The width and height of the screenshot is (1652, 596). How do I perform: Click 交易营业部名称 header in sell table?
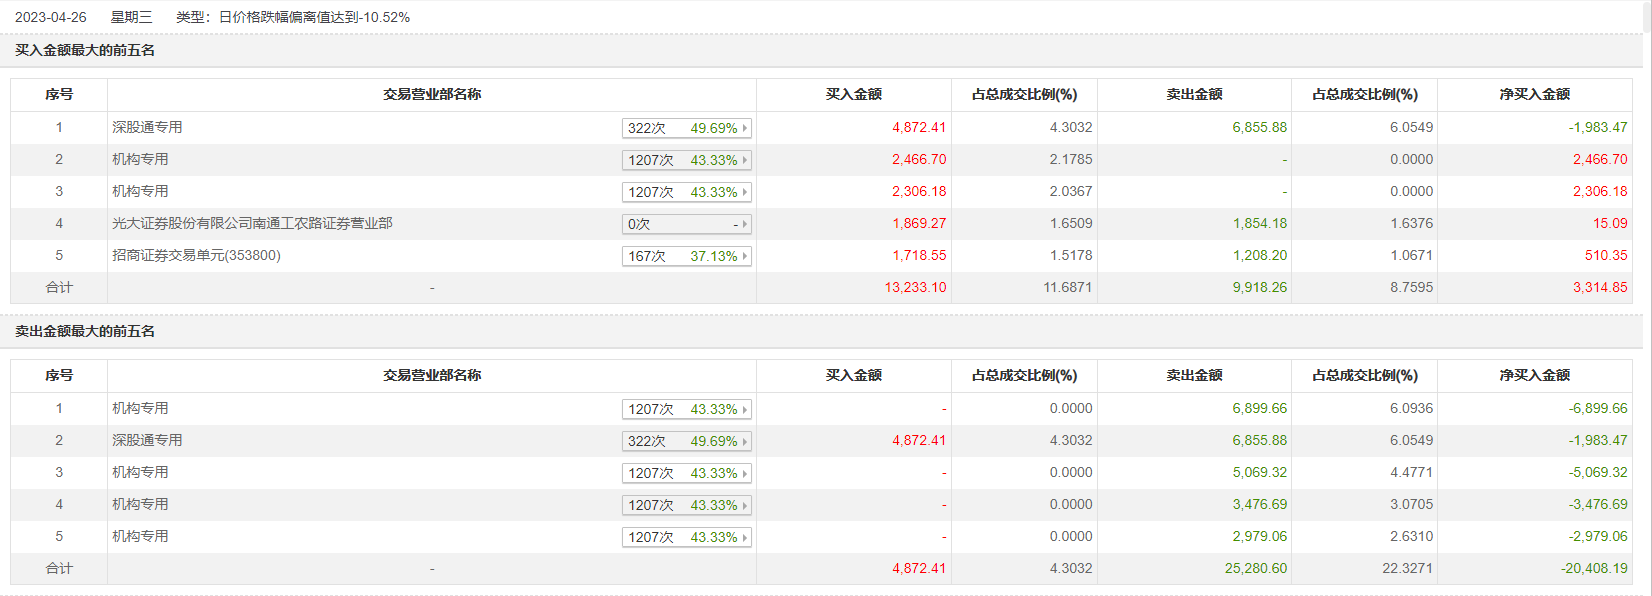point(432,375)
